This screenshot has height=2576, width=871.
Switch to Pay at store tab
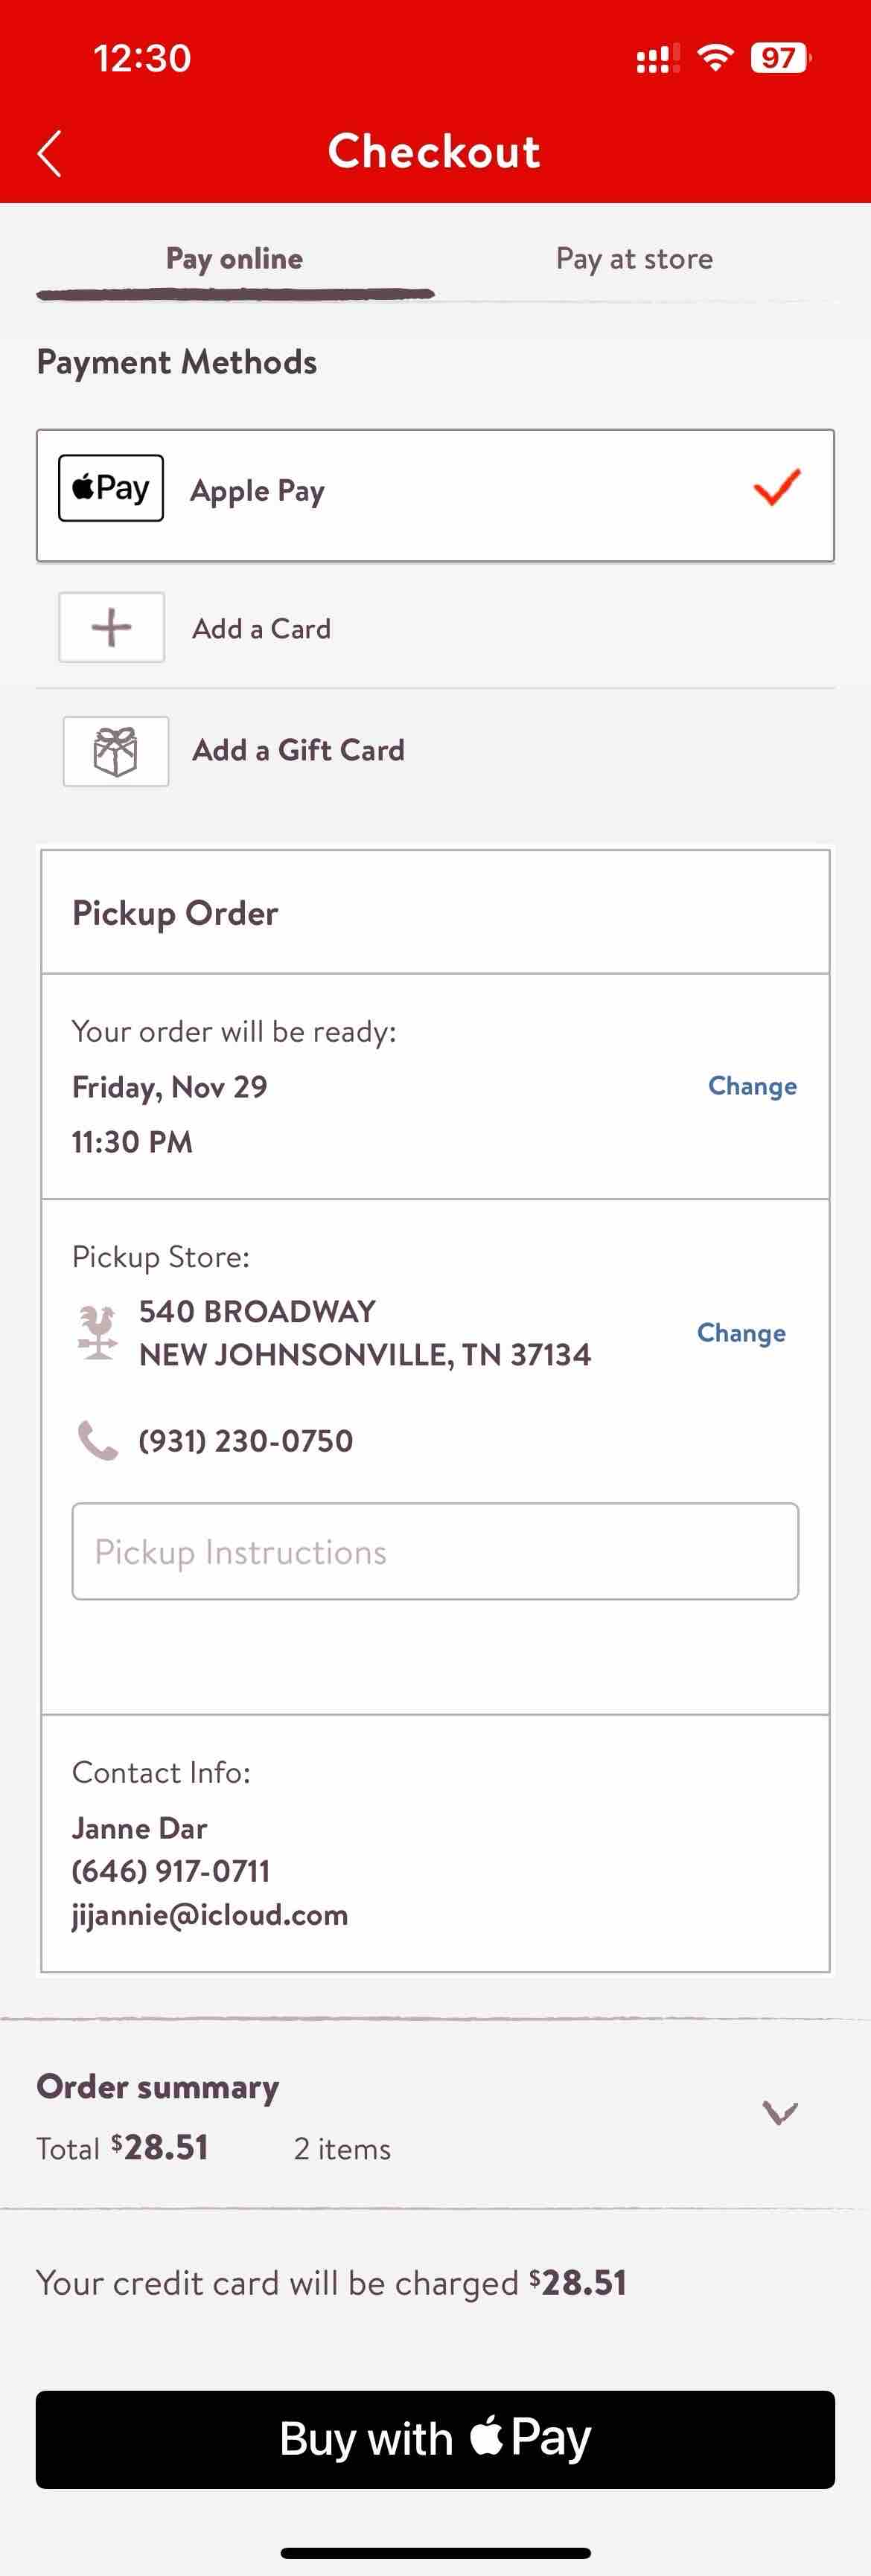[x=634, y=259]
